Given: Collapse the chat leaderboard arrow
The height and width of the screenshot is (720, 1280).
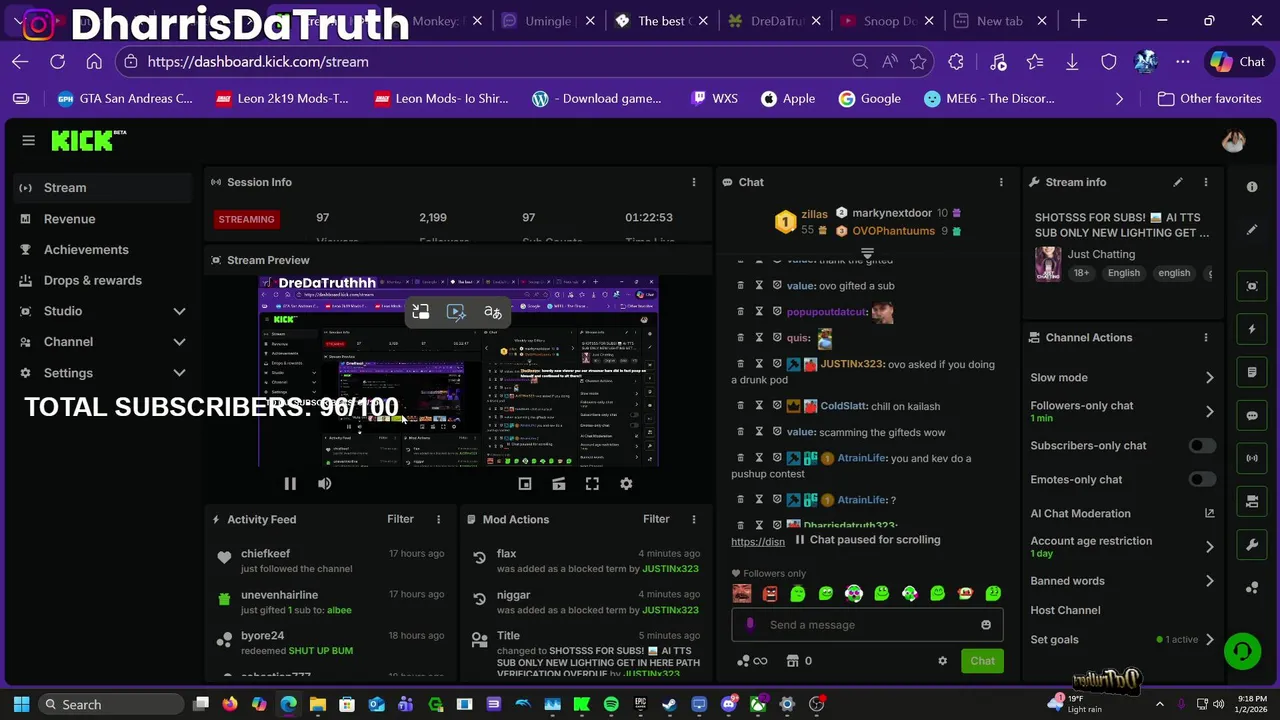Looking at the screenshot, I should point(867,253).
